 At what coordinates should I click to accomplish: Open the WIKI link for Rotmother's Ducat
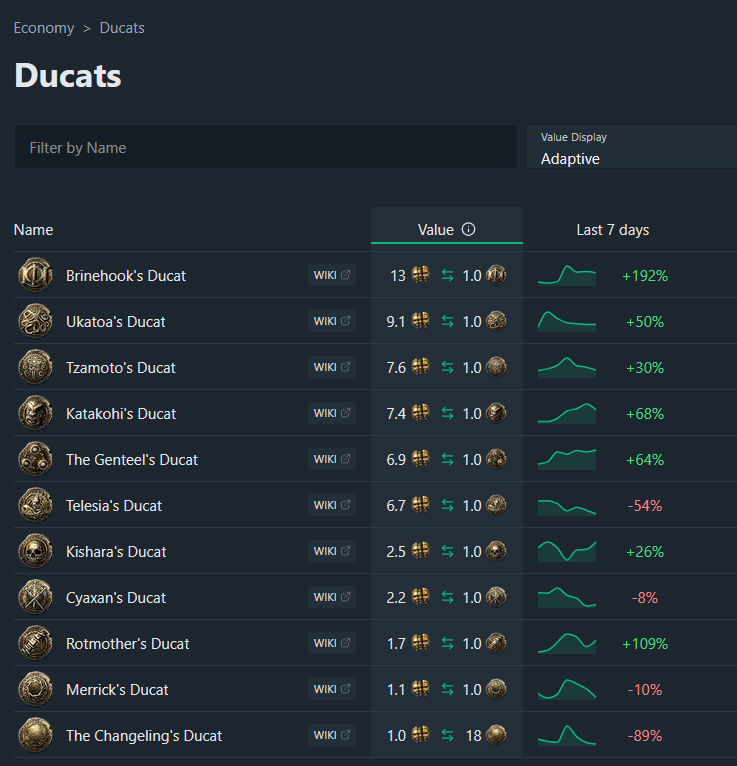coord(332,642)
